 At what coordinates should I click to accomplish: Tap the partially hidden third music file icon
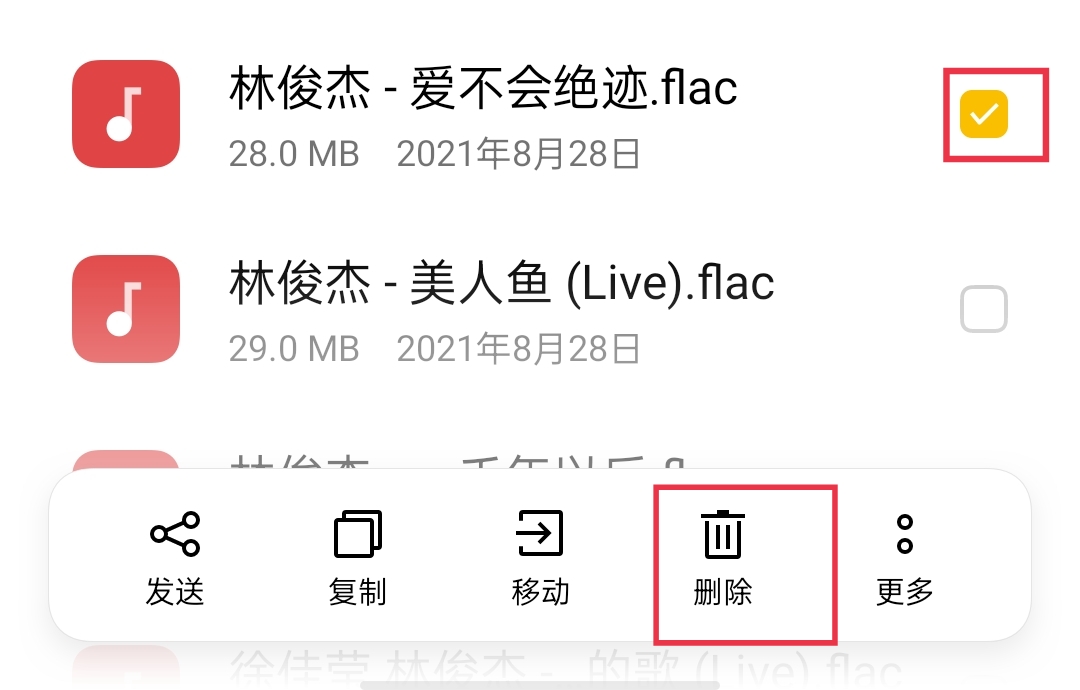[x=126, y=460]
